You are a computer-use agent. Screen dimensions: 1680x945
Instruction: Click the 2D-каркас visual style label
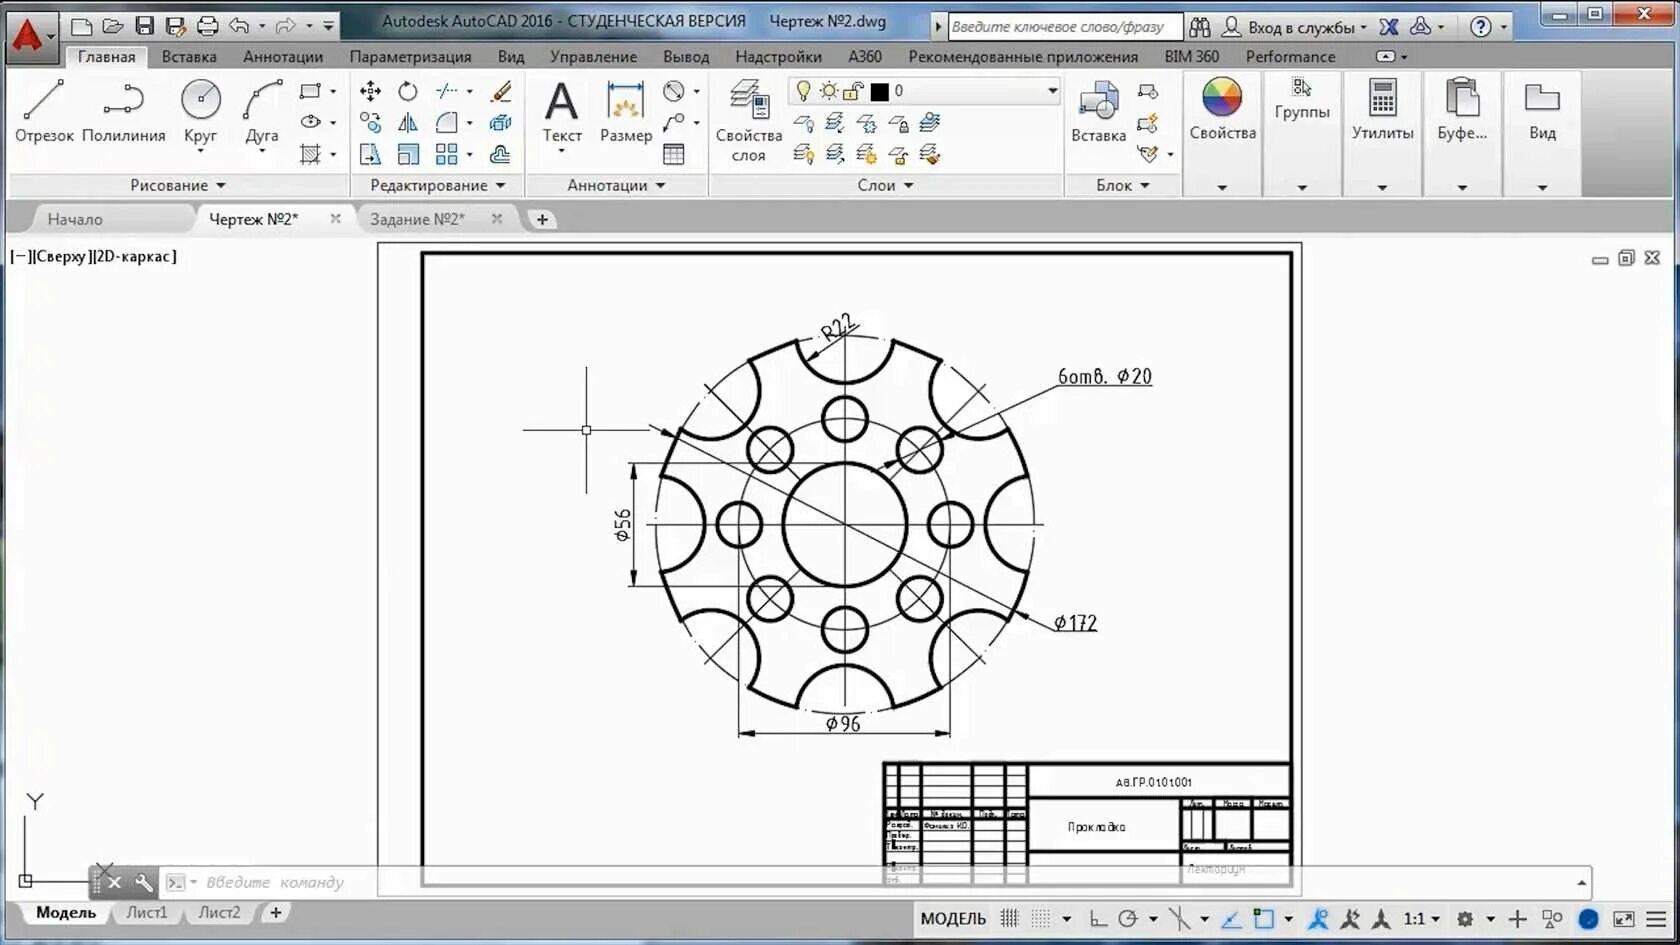tap(135, 256)
